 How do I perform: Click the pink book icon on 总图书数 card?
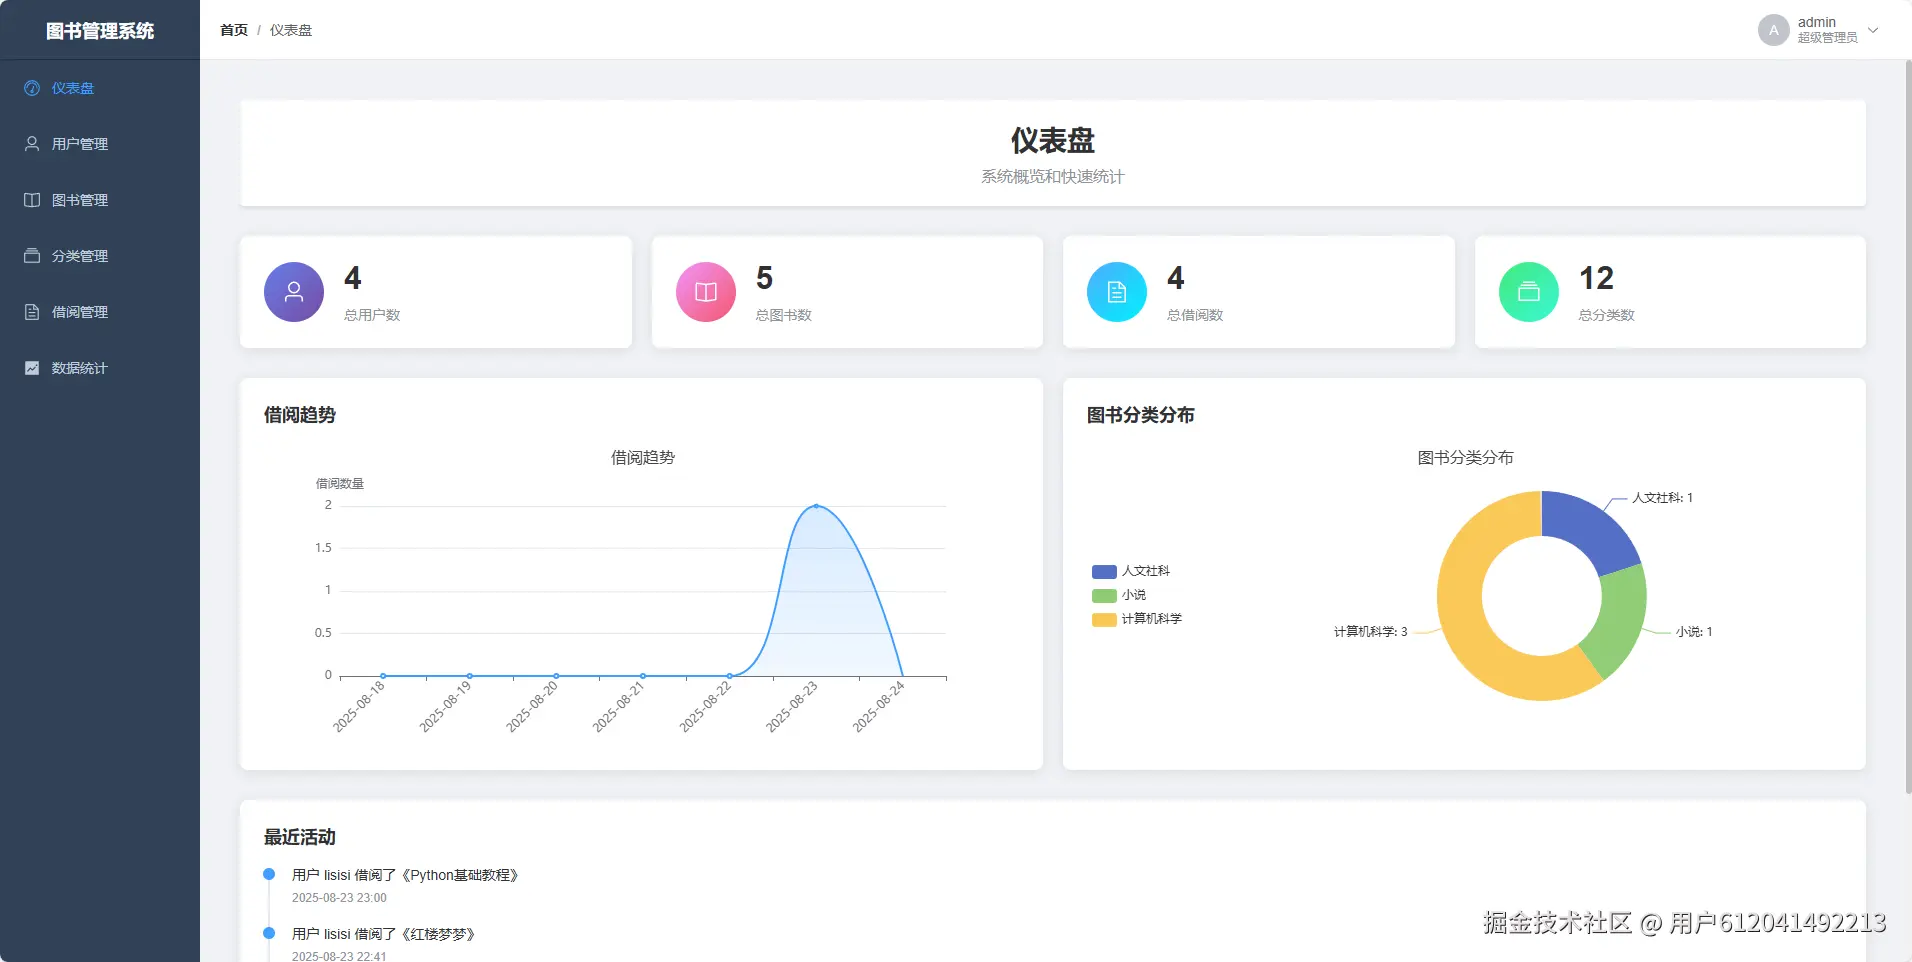(706, 292)
